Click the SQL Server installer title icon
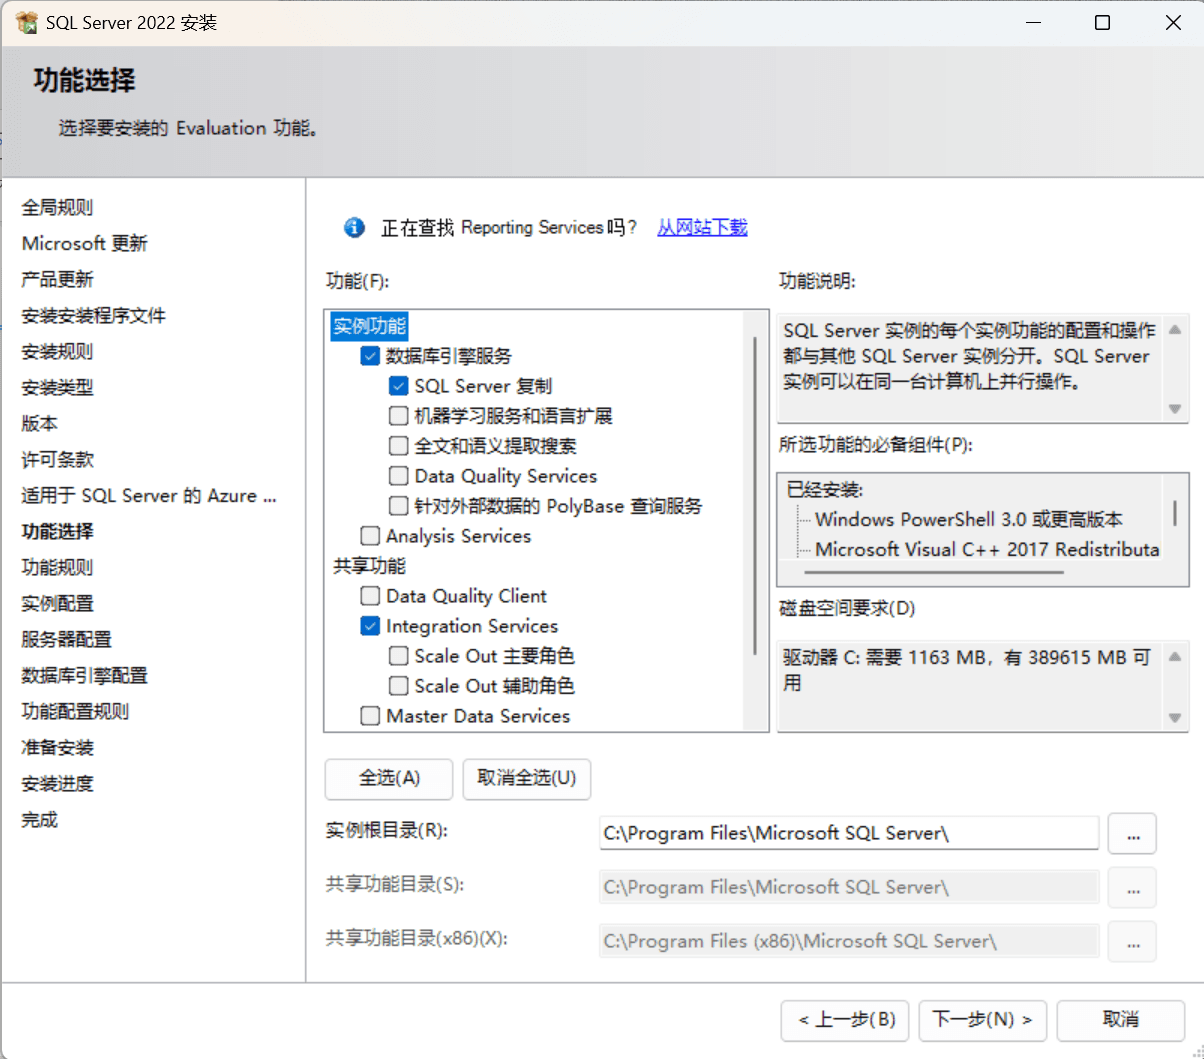This screenshot has height=1059, width=1204. [x=27, y=22]
